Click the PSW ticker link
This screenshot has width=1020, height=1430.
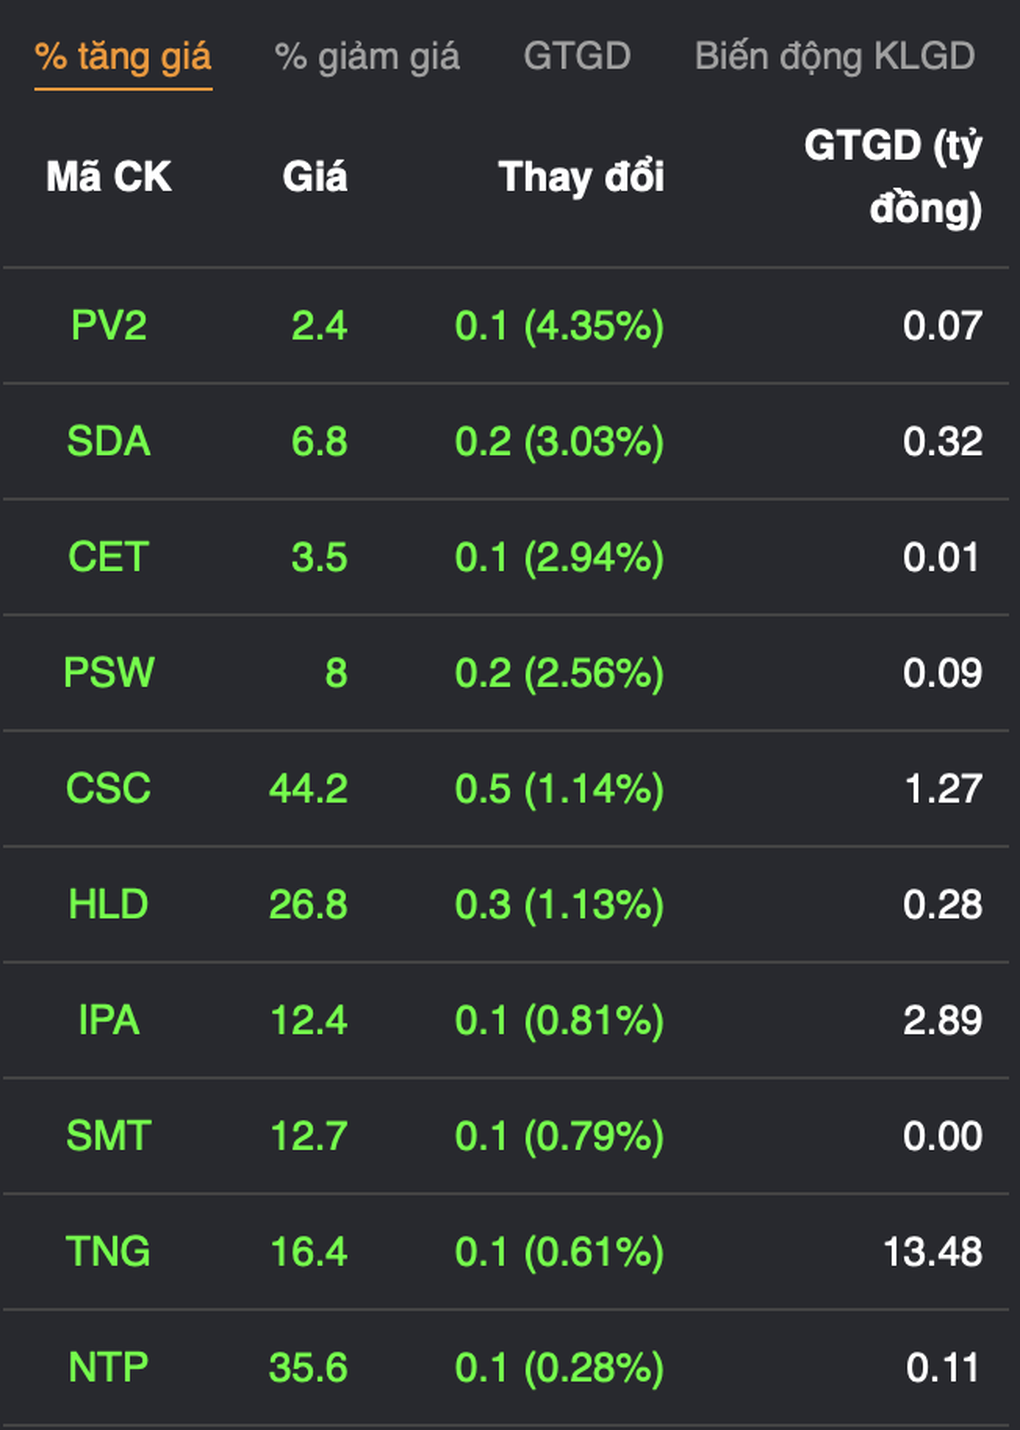108,673
